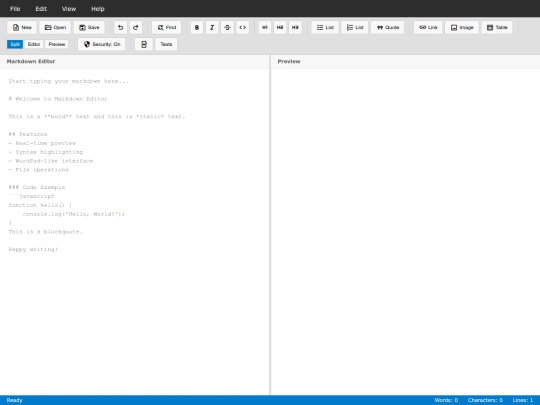
Task: Insert an H2 heading
Action: pyautogui.click(x=280, y=28)
